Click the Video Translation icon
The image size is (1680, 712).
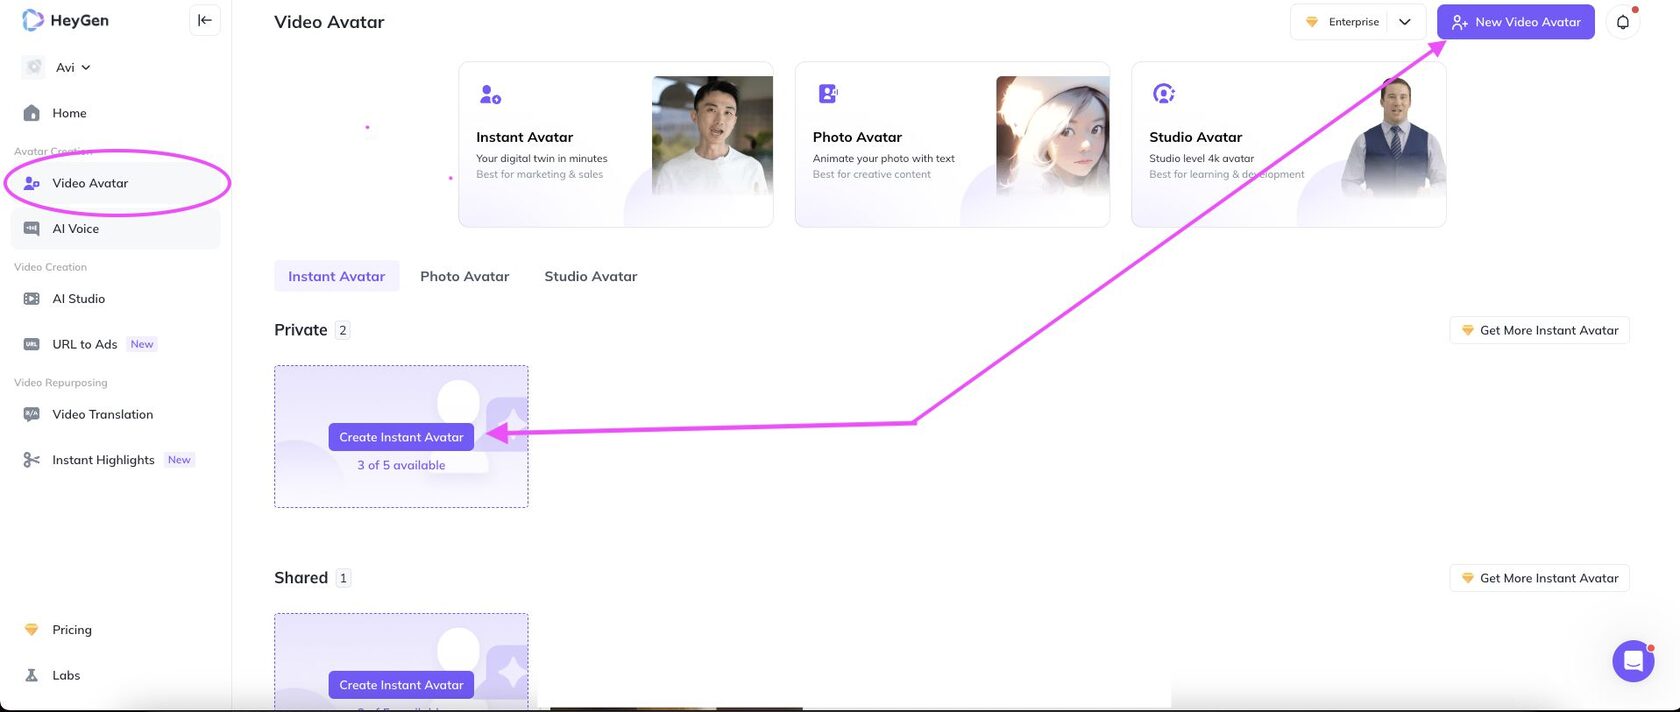point(32,414)
